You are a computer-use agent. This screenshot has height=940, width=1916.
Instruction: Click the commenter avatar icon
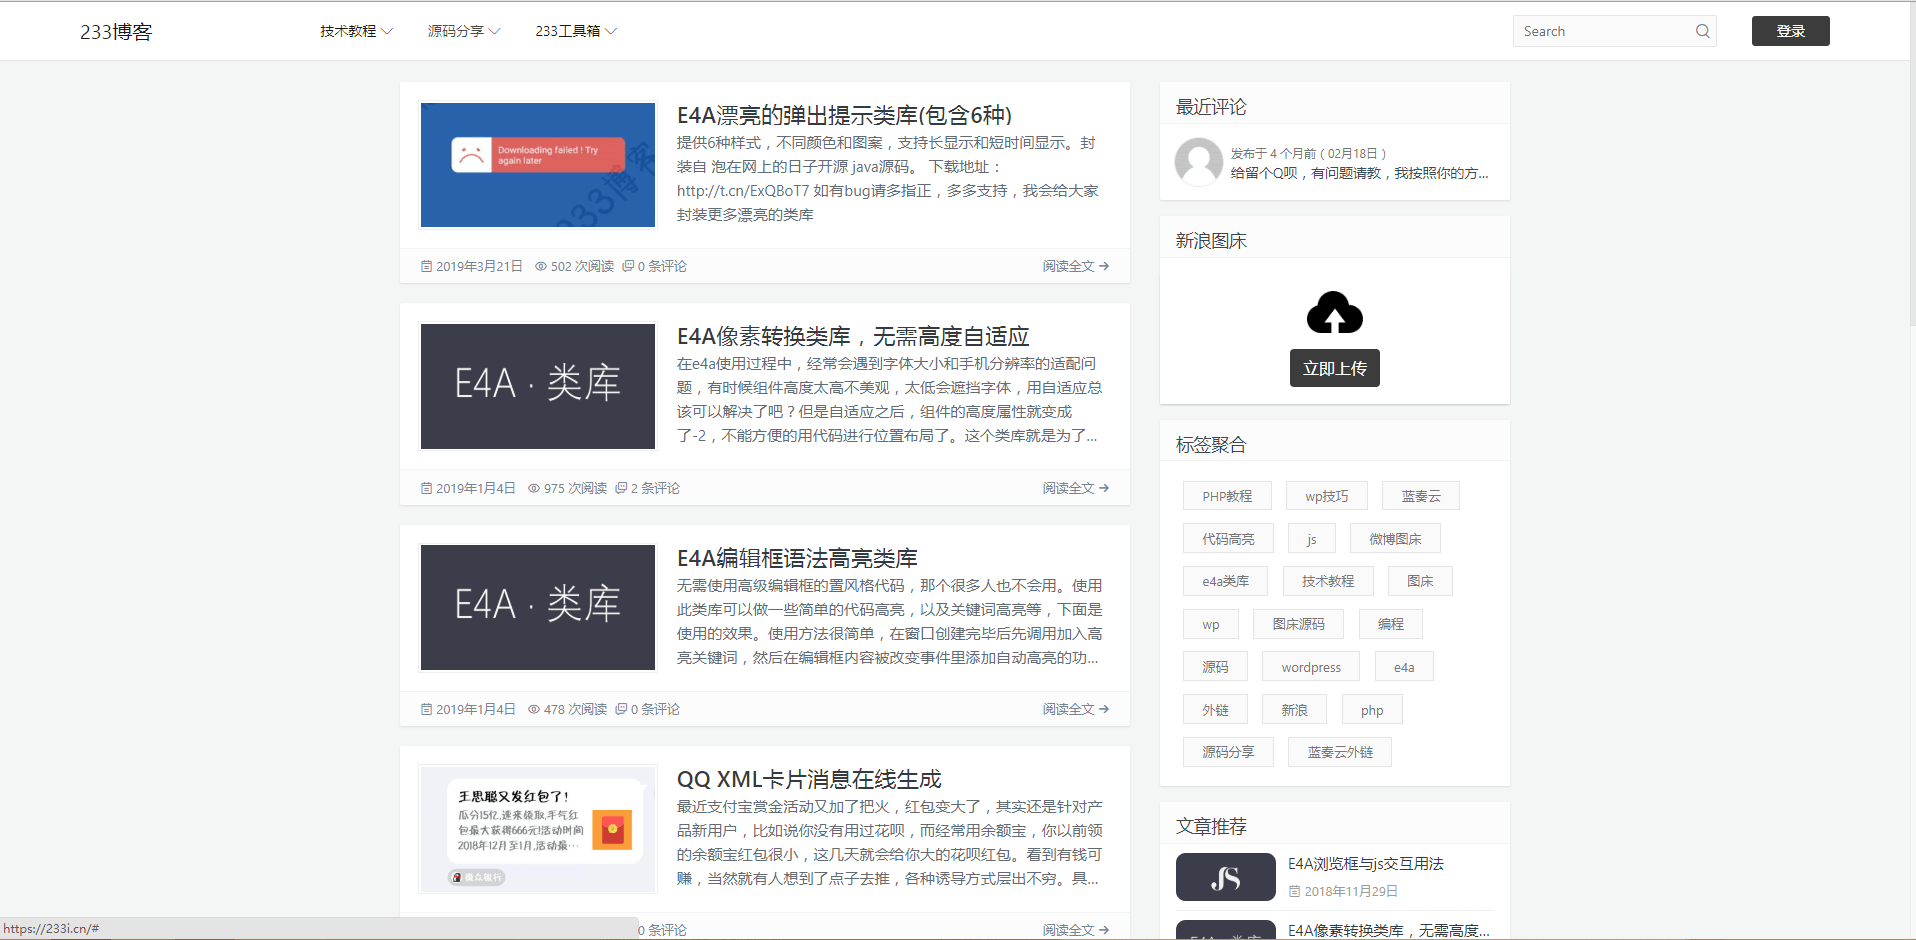[1198, 162]
